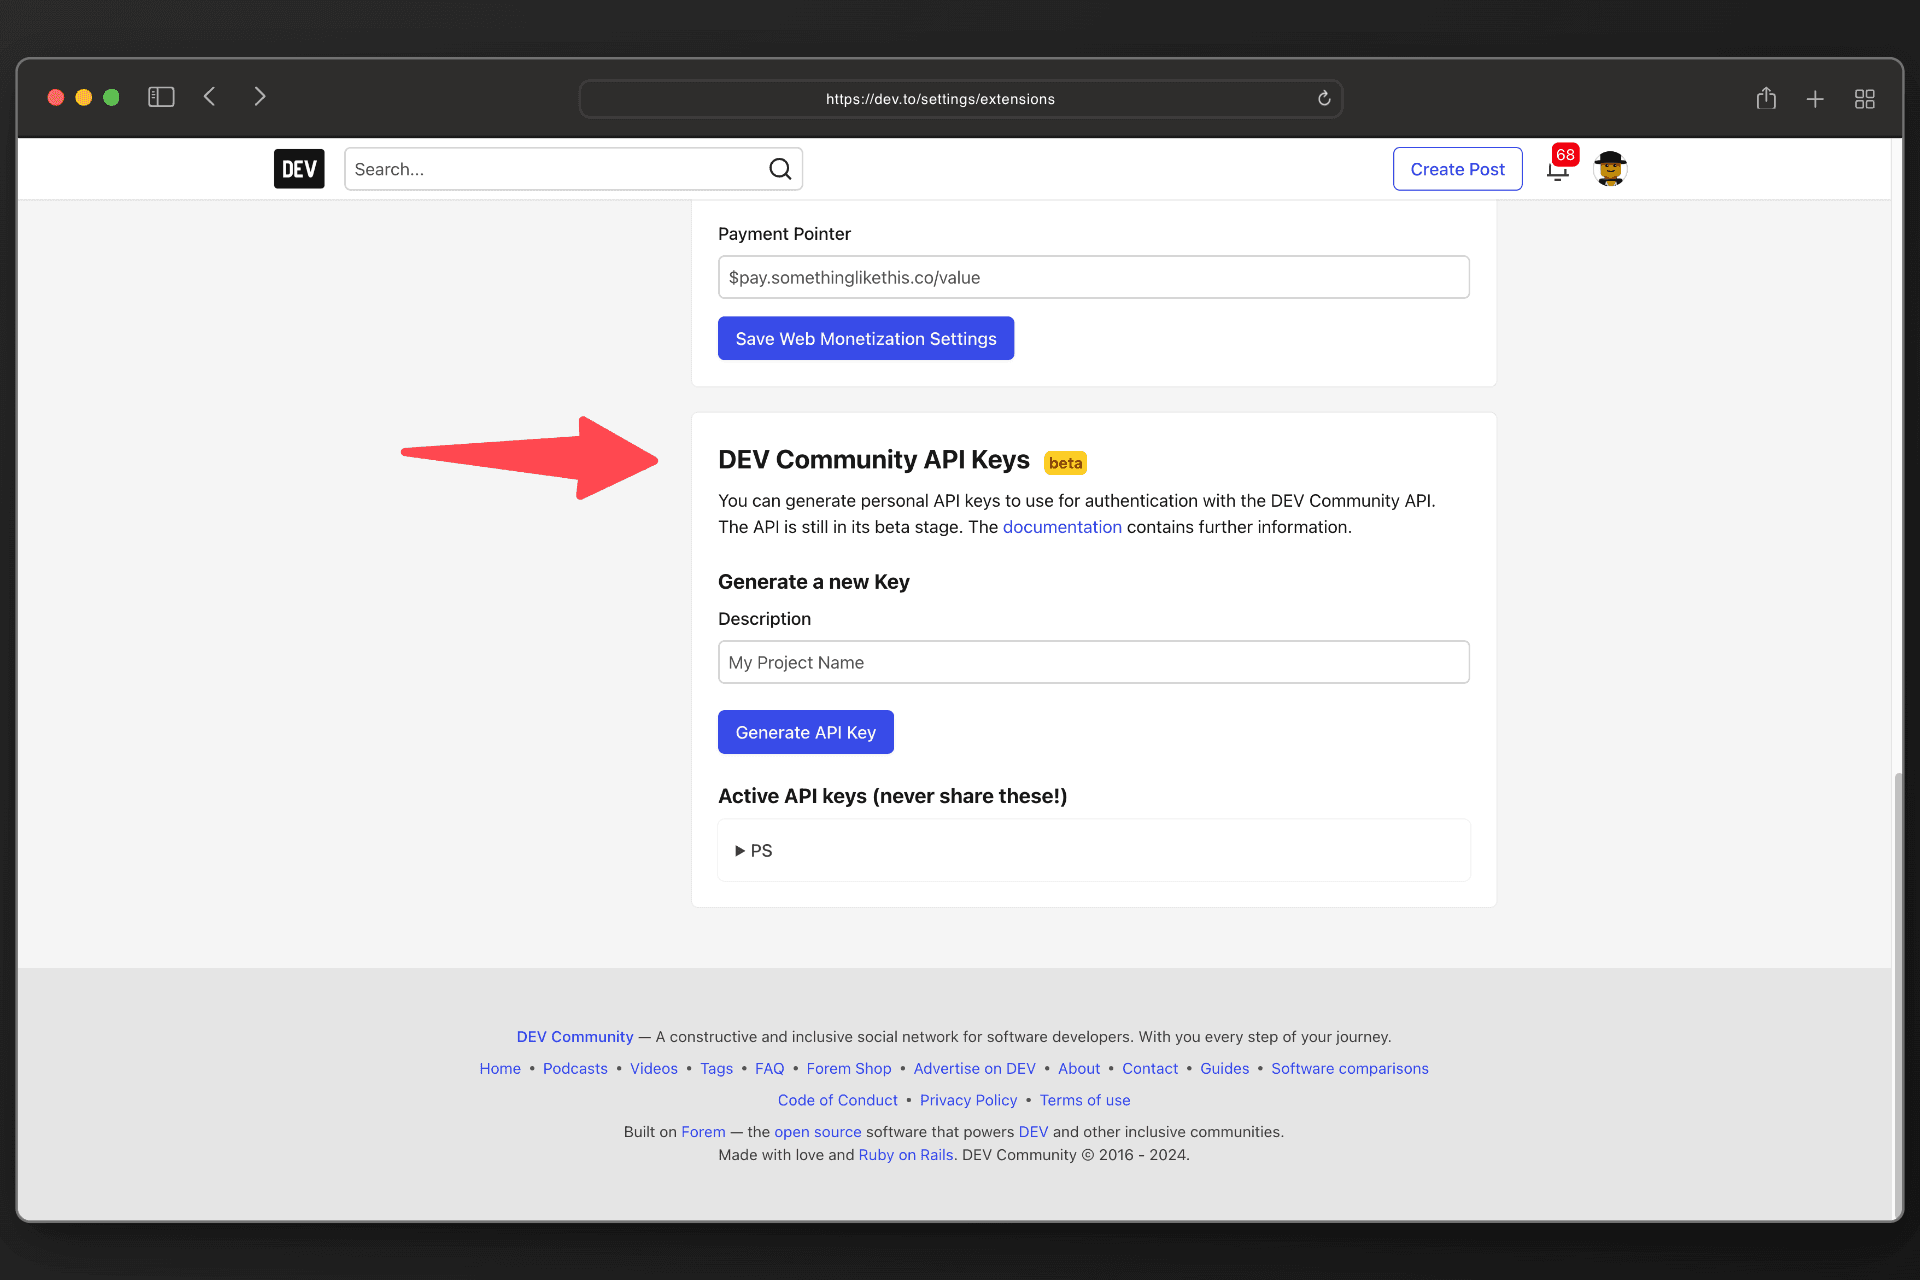Toggle the browser sidebar icon
This screenshot has height=1280, width=1920.
coord(161,97)
